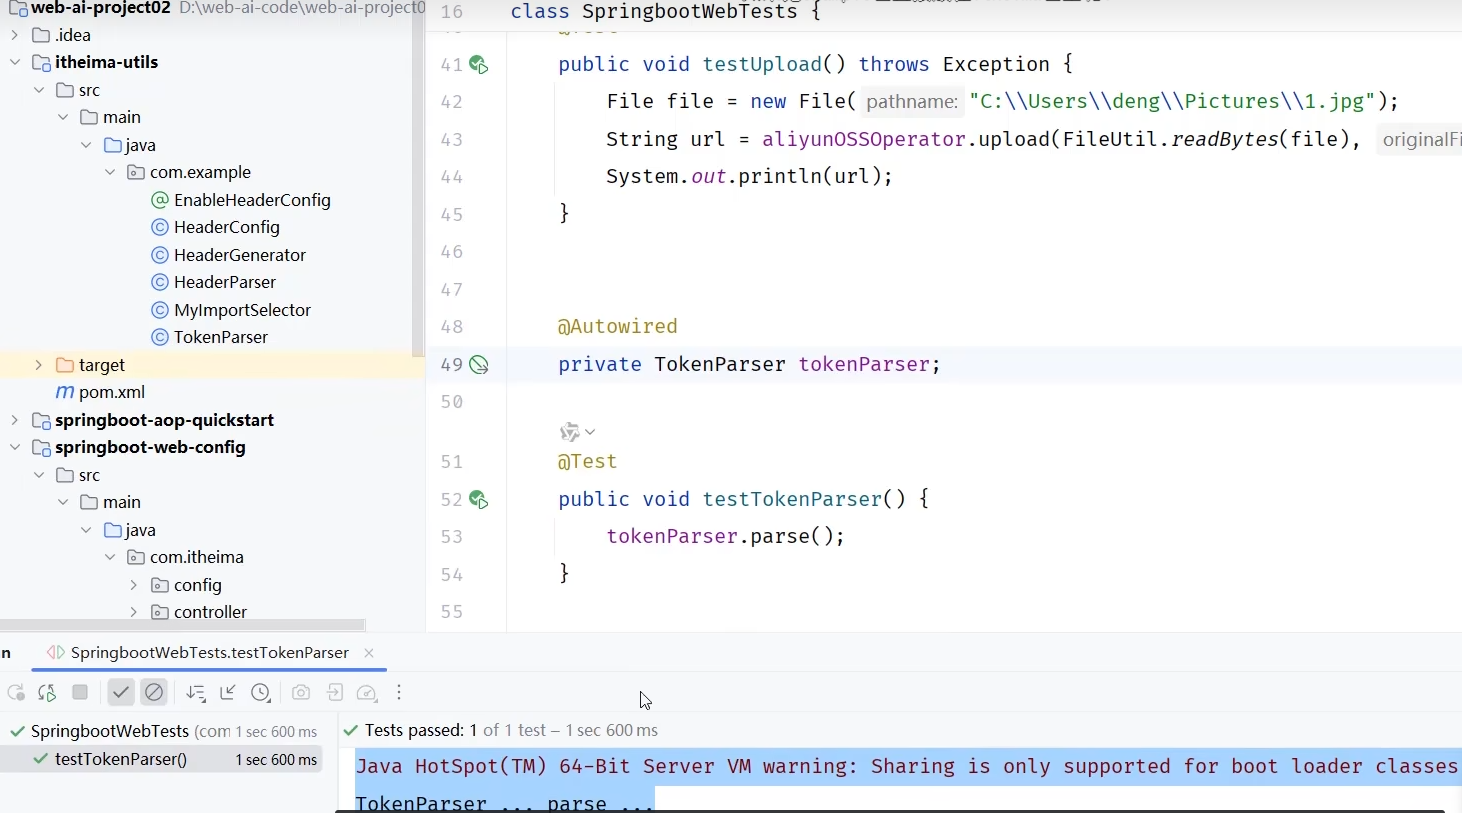The width and height of the screenshot is (1462, 813).
Task: Click the testTokenParser method name on line 52
Action: pos(792,500)
